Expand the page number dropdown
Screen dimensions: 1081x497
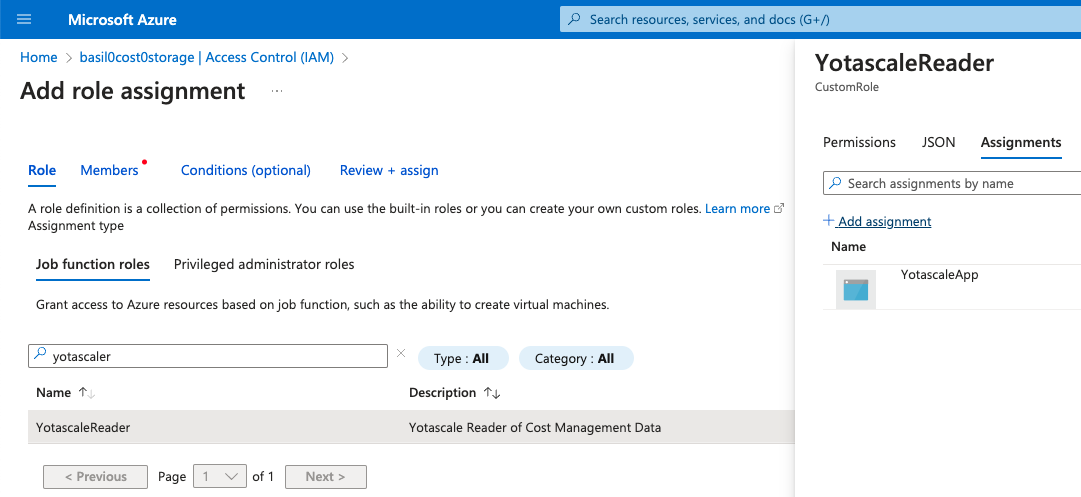tap(219, 477)
